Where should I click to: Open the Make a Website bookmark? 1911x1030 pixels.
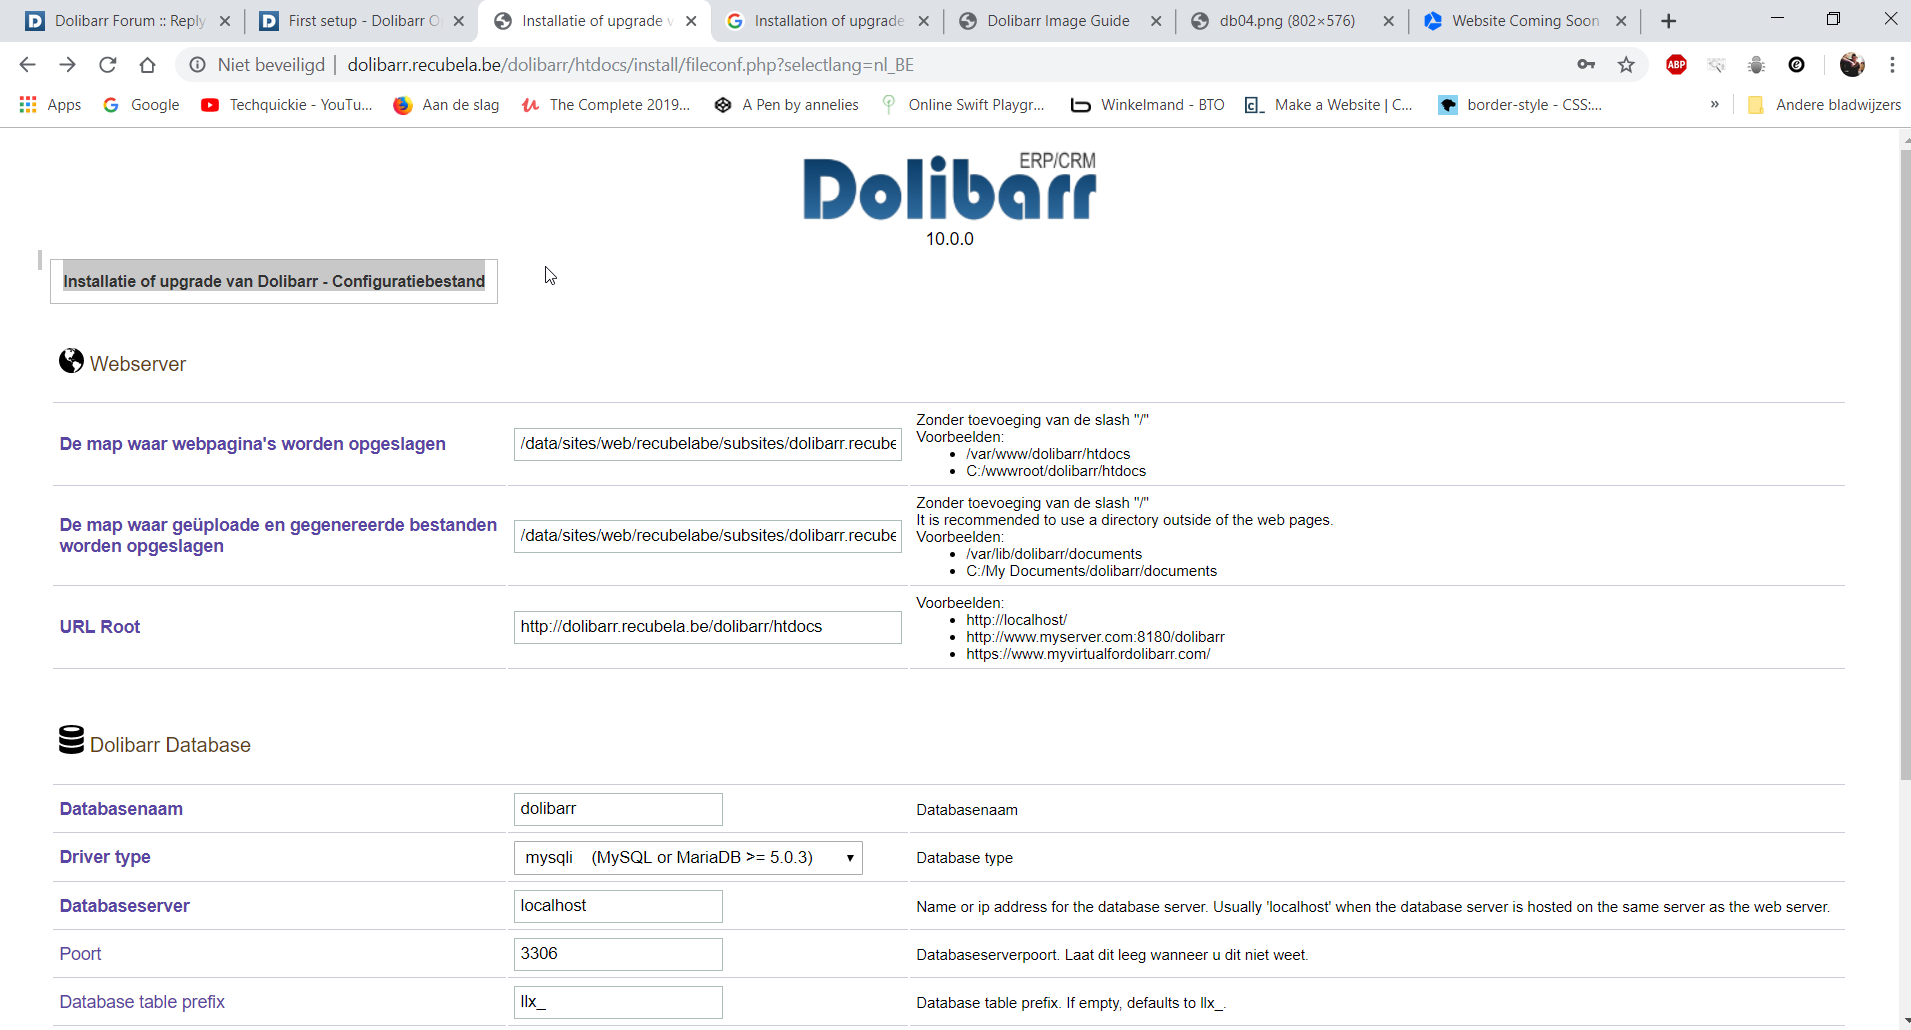[x=1329, y=105]
